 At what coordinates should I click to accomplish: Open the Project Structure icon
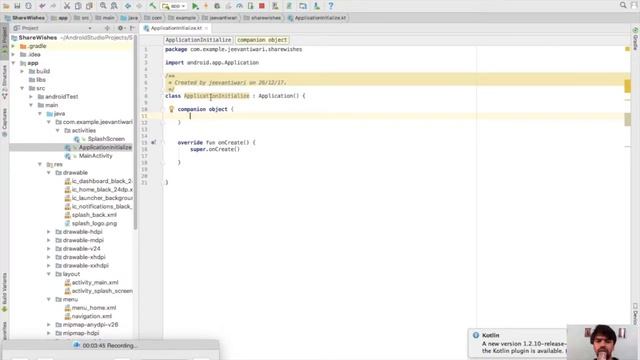click(x=303, y=6)
